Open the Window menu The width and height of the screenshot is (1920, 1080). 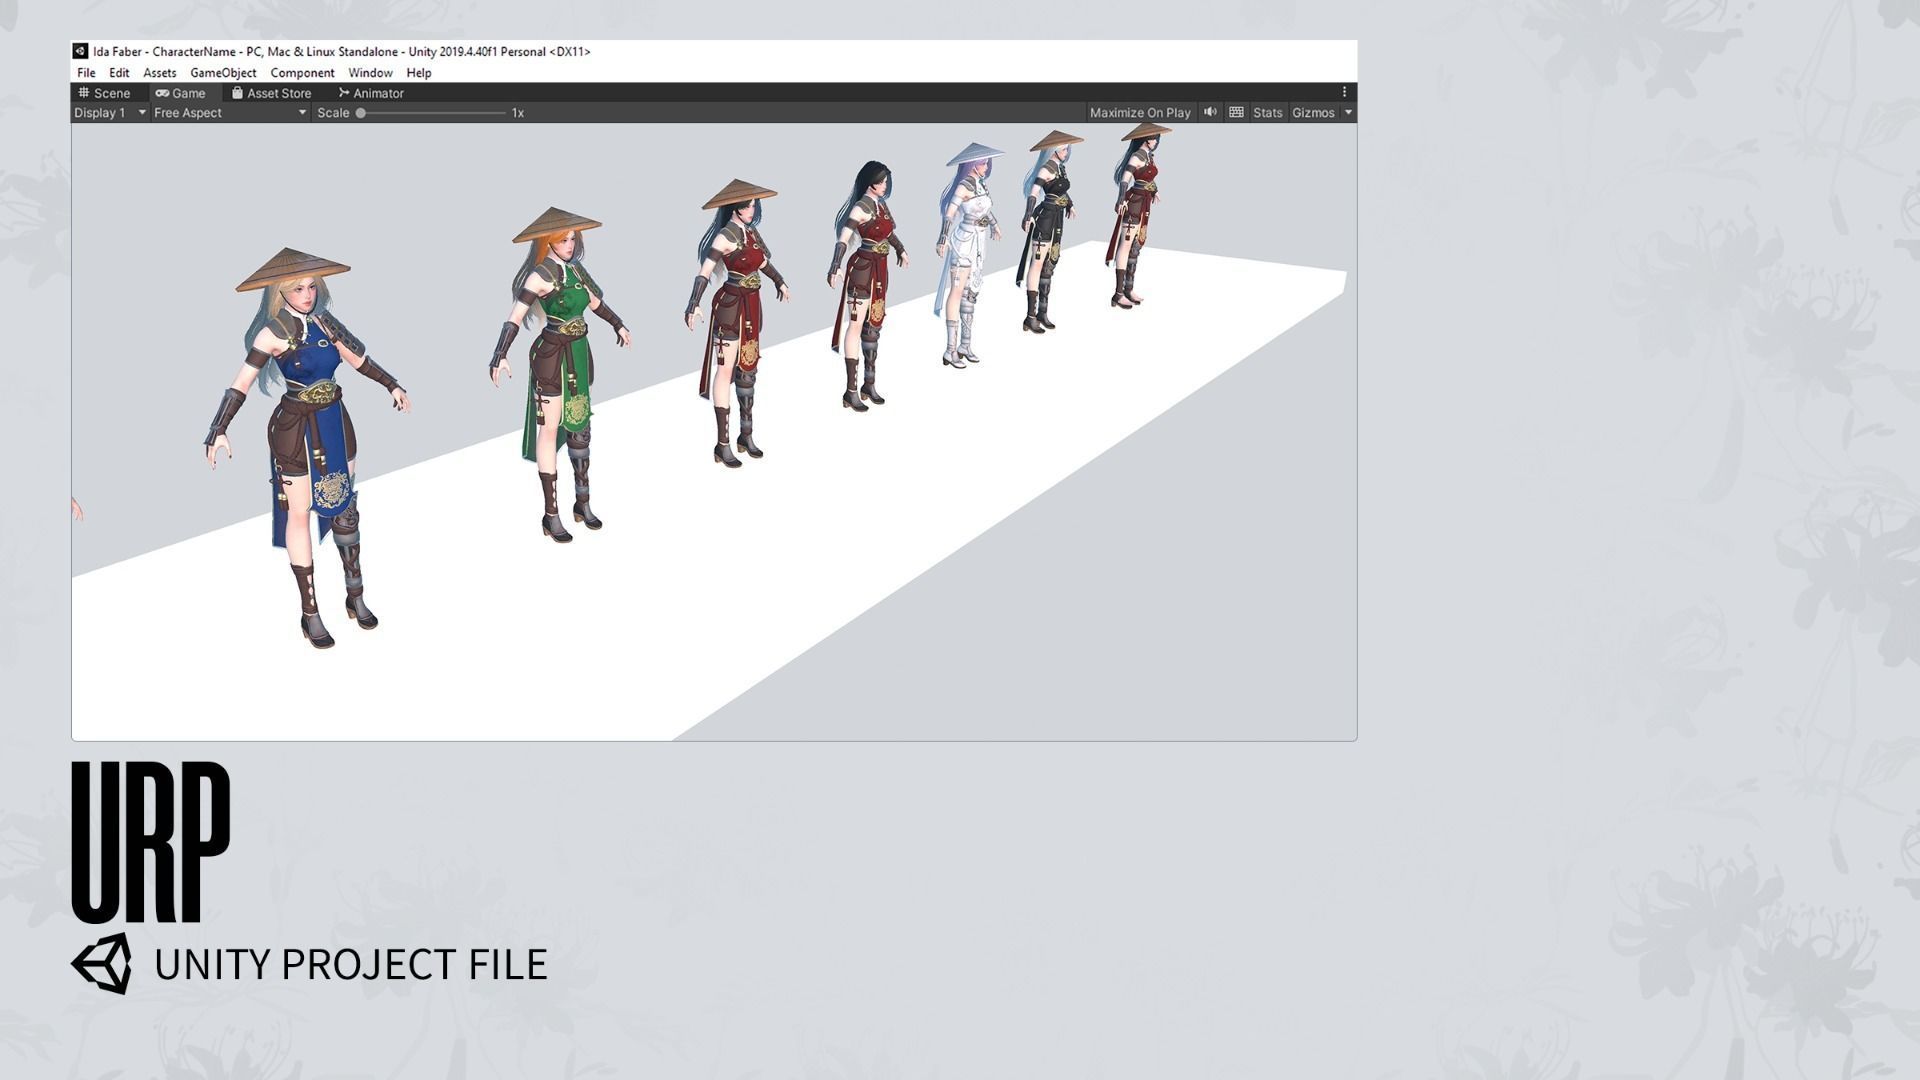(370, 73)
